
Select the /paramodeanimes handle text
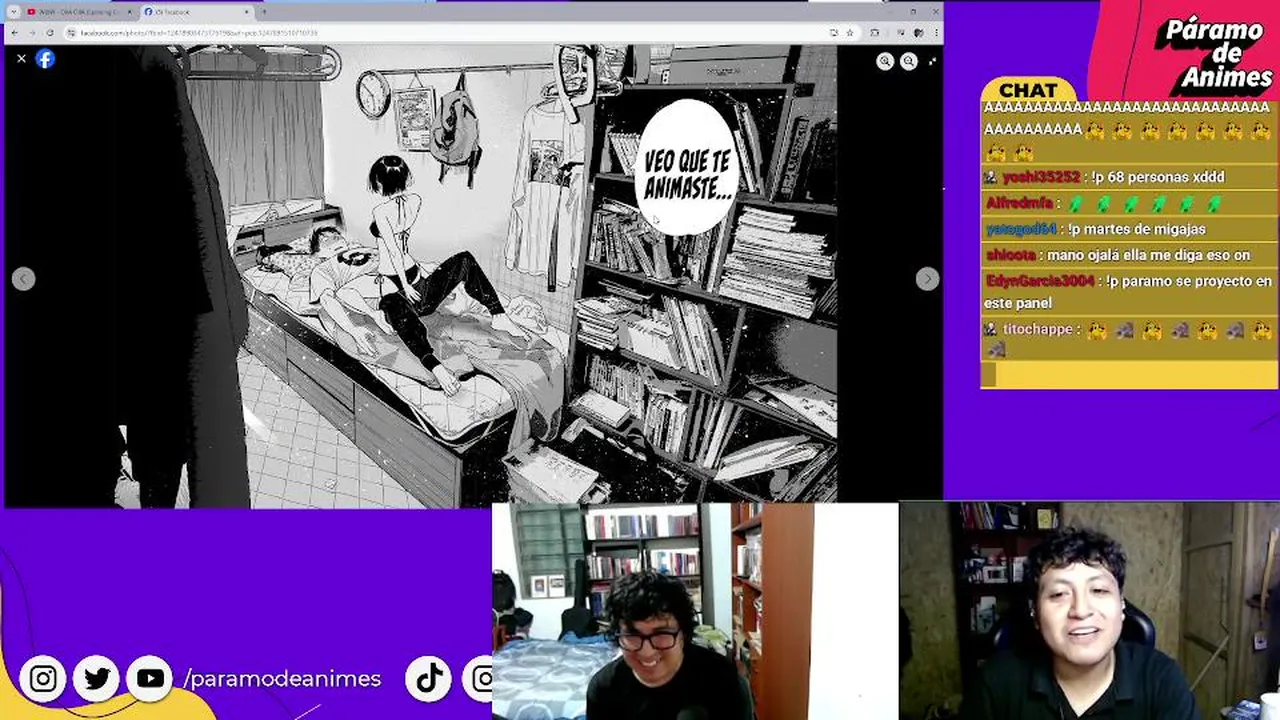(x=282, y=679)
